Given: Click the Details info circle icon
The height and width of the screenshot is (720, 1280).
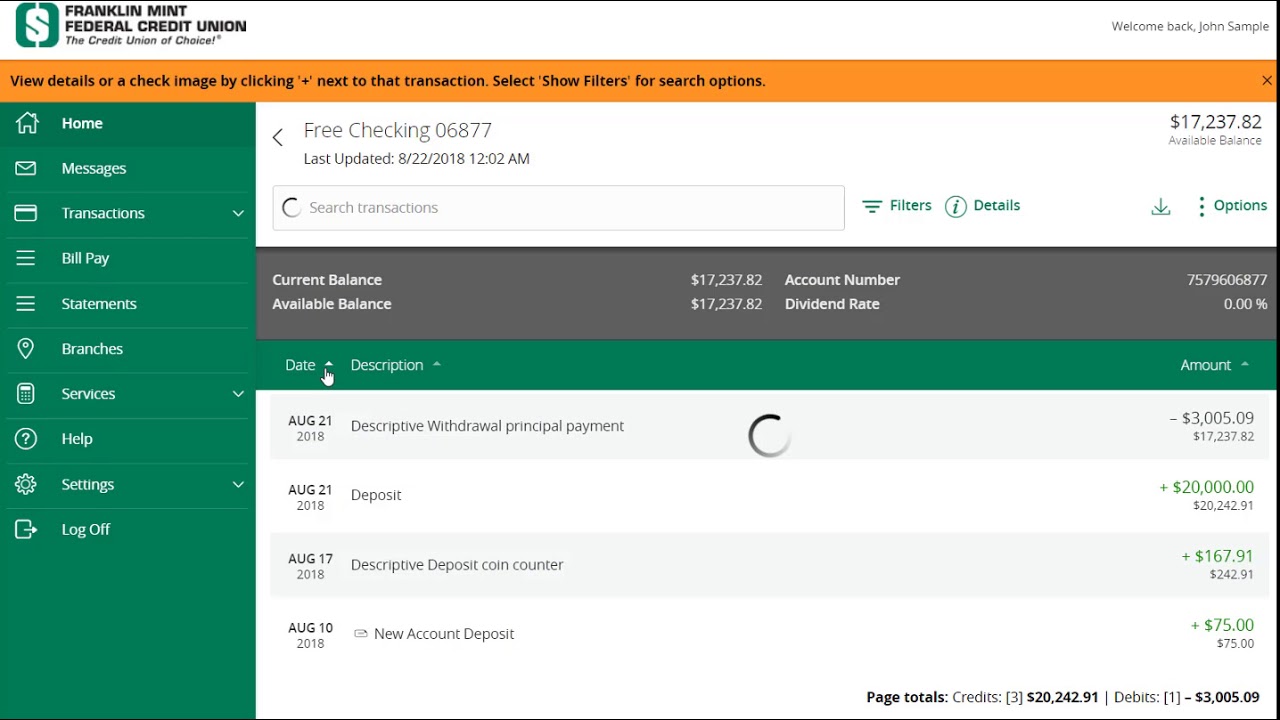Looking at the screenshot, I should pos(956,206).
